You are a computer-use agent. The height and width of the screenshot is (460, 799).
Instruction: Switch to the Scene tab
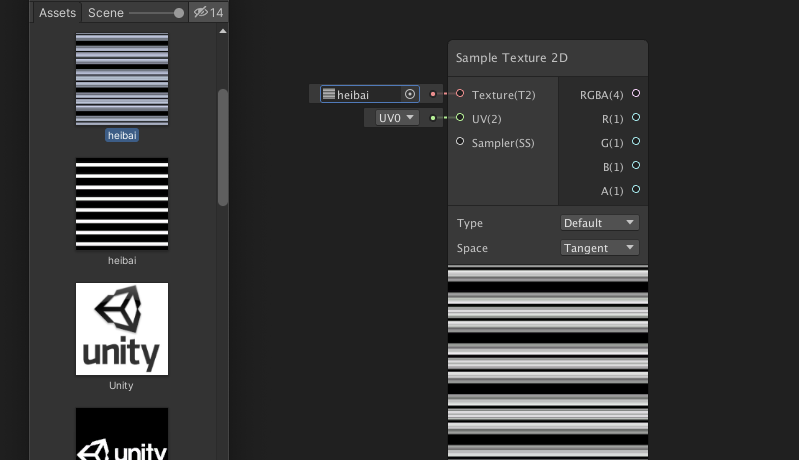tap(106, 13)
